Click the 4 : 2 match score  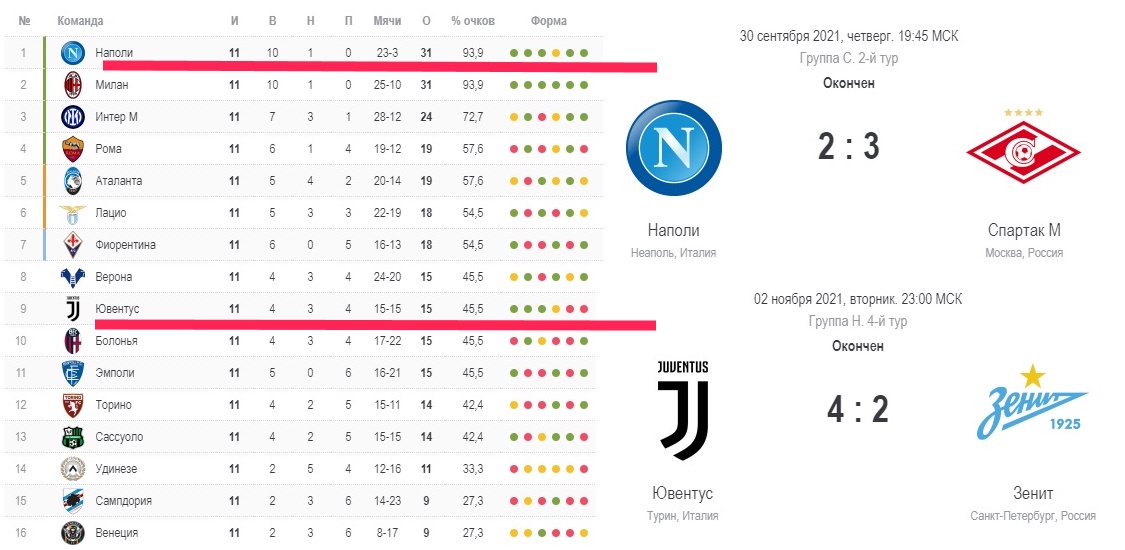click(858, 409)
